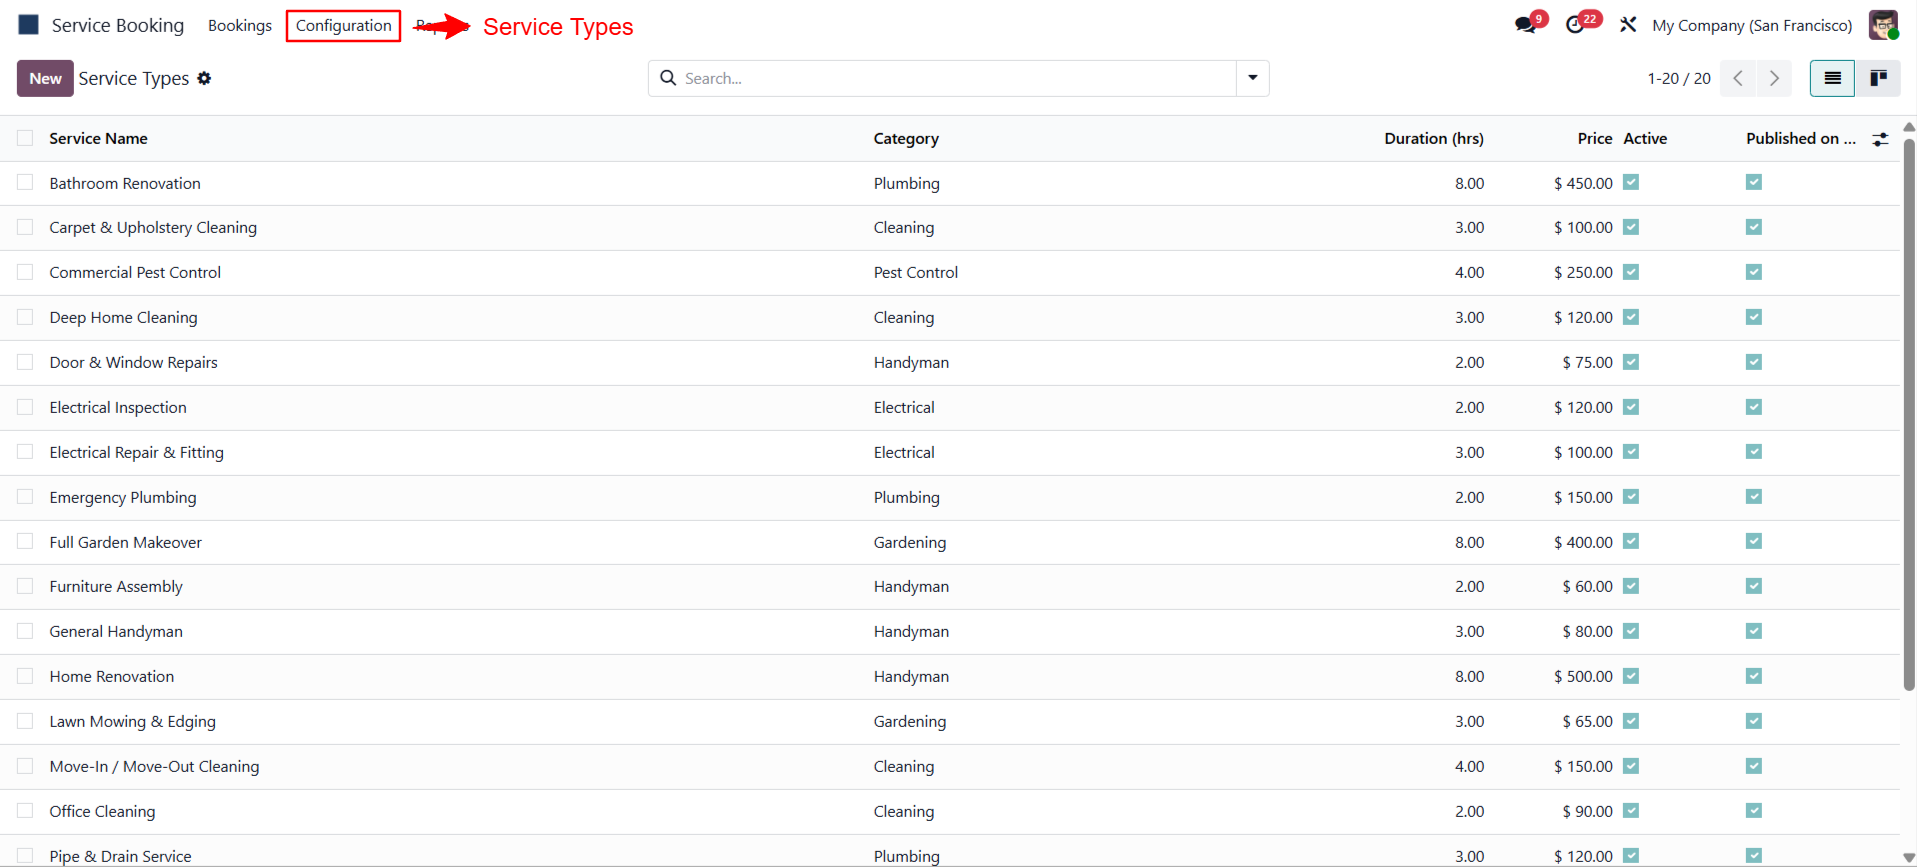Sort by Published on column header
The image size is (1917, 867).
pyautogui.click(x=1801, y=138)
